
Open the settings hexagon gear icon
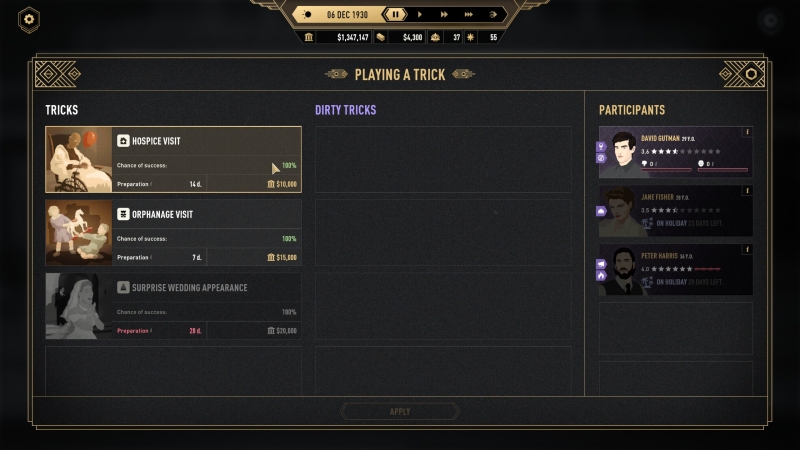29,19
